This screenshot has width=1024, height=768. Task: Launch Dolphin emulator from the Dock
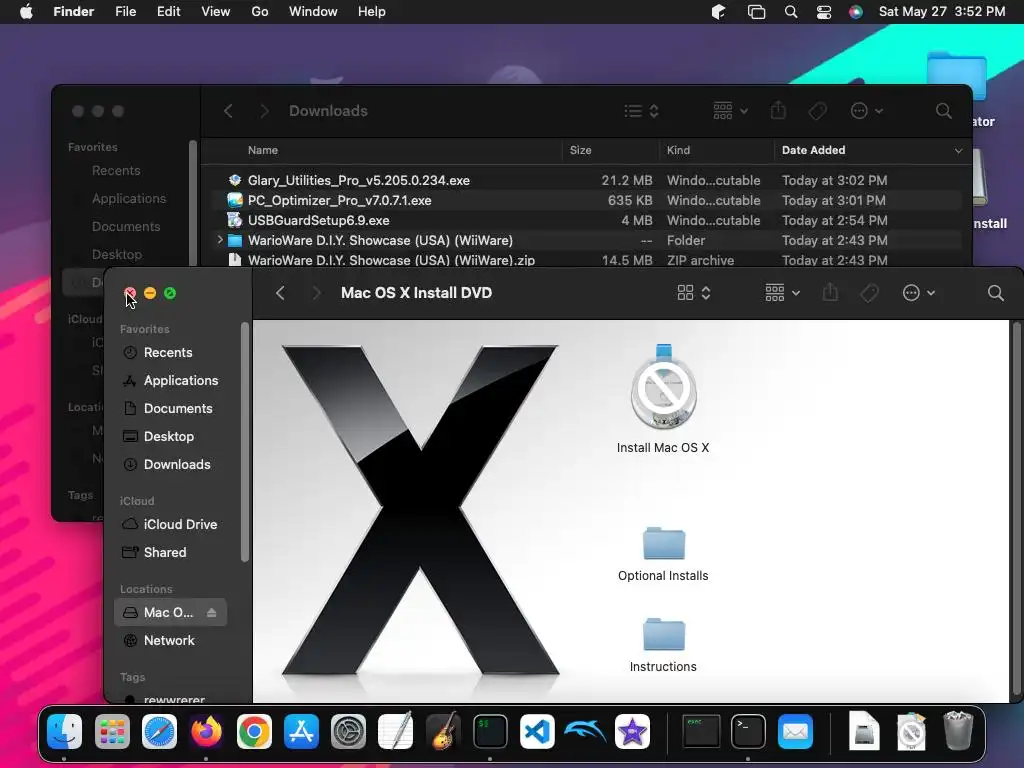[585, 731]
